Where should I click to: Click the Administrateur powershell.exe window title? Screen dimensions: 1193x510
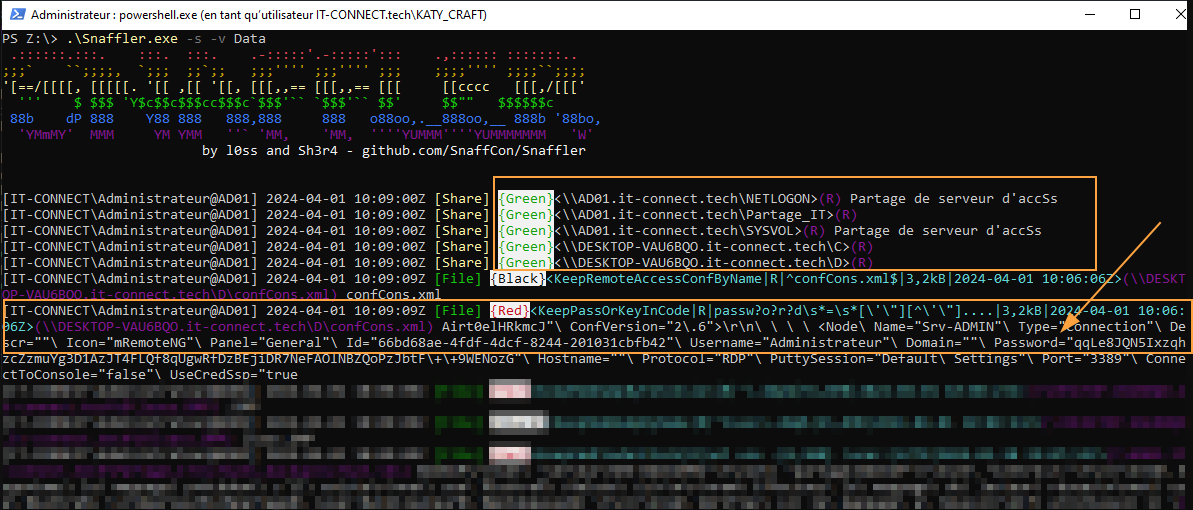pyautogui.click(x=259, y=14)
